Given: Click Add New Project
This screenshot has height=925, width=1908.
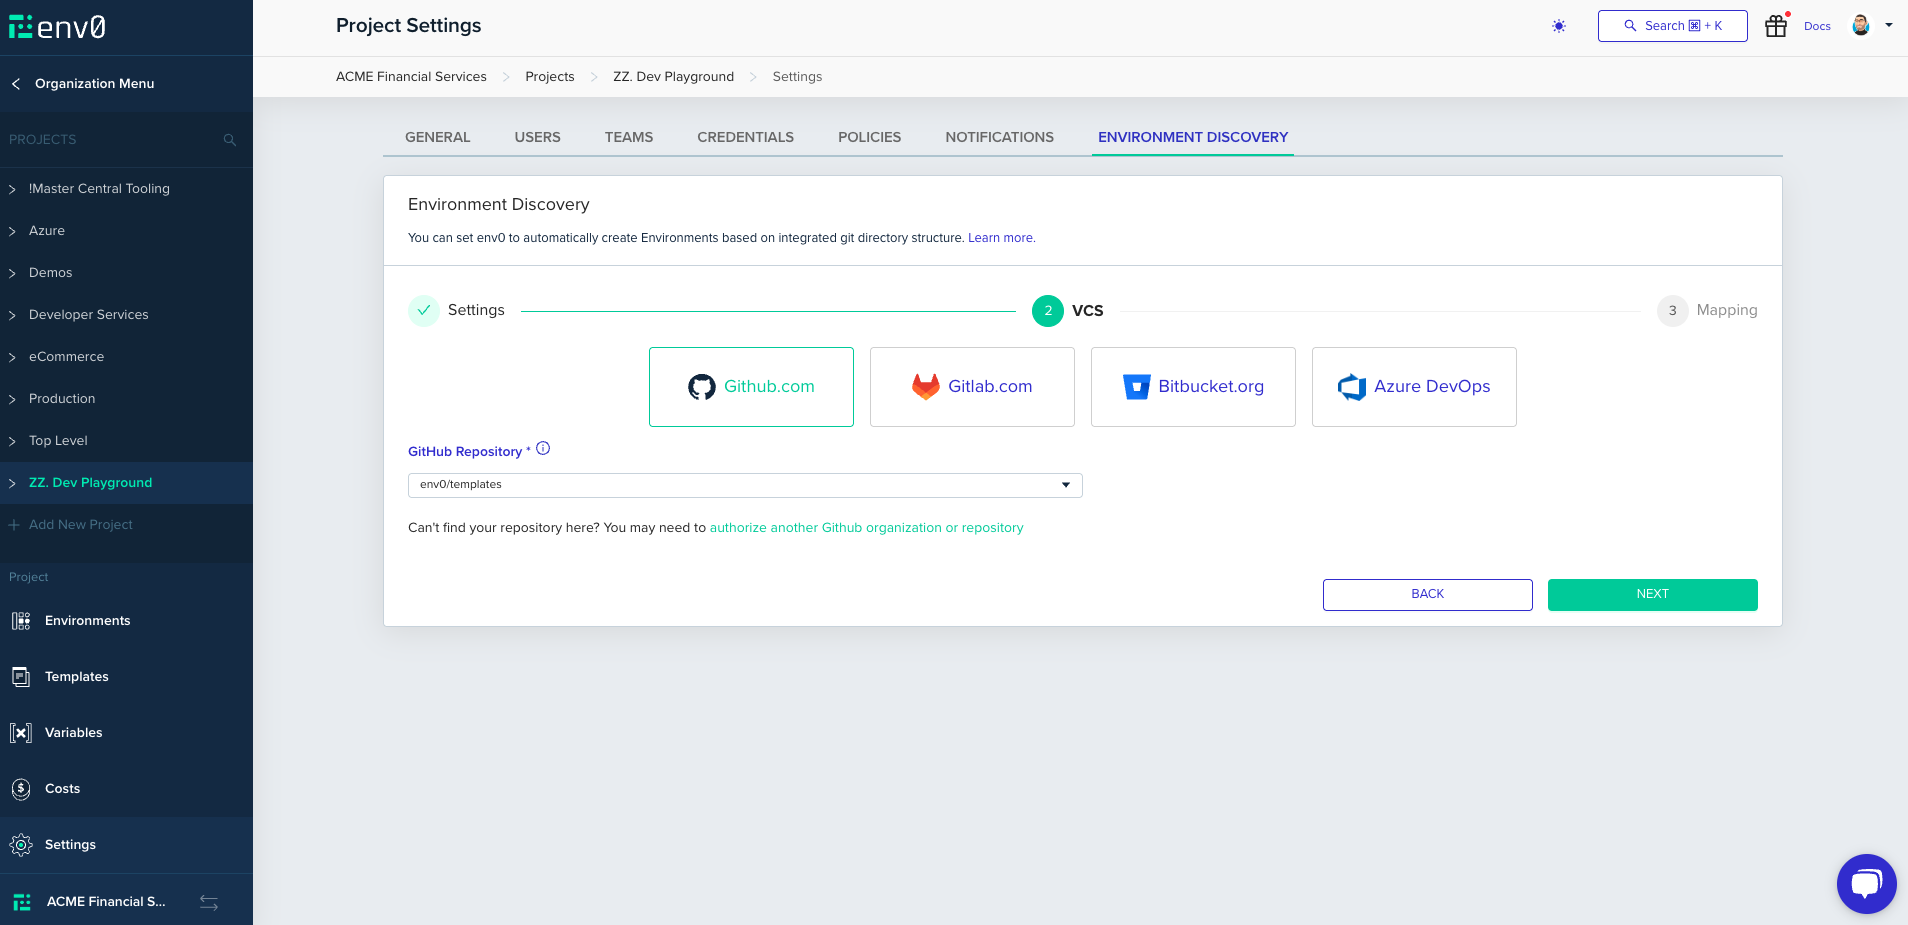Looking at the screenshot, I should [80, 525].
